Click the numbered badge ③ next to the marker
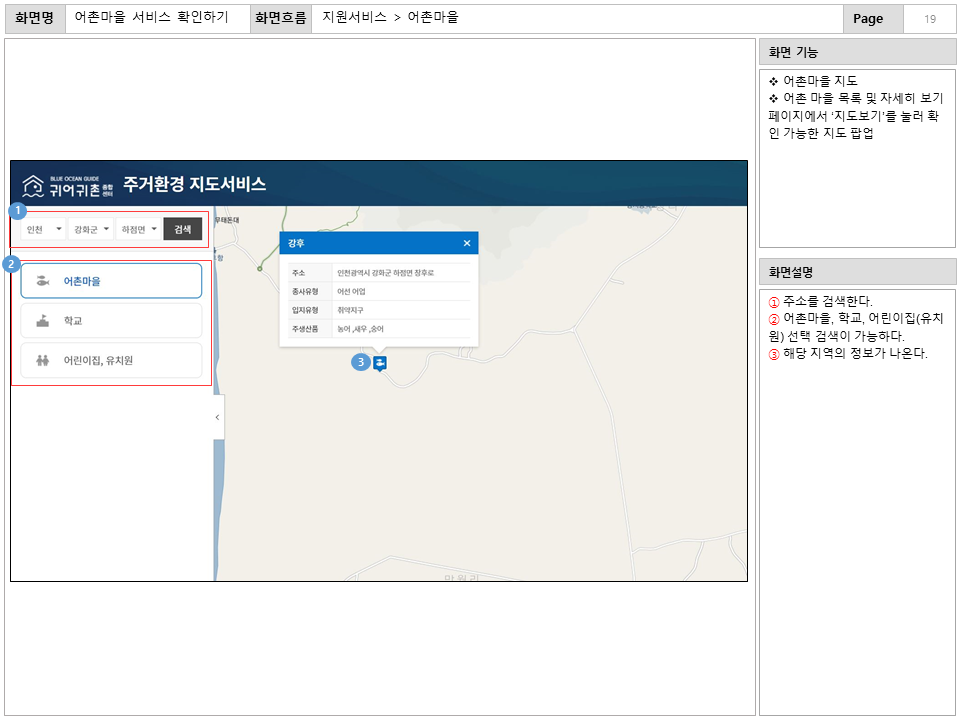Viewport: 960px width, 720px height. tap(360, 363)
